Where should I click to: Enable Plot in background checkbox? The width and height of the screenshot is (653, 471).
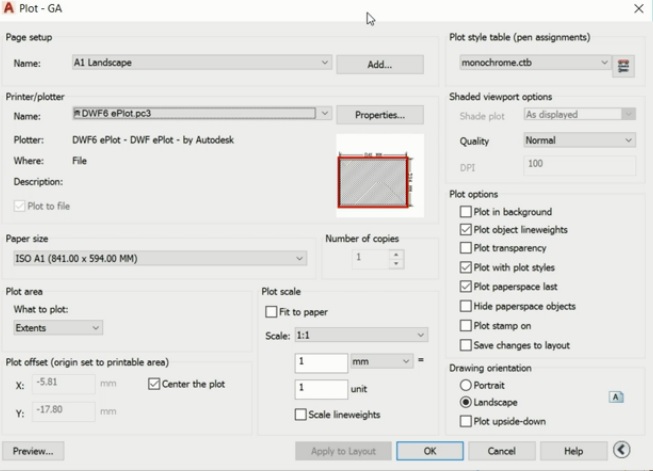point(466,212)
